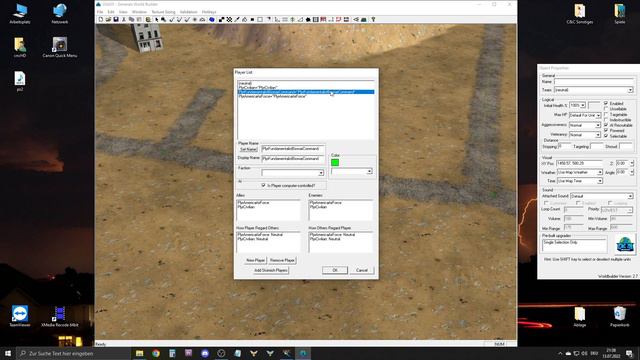Click the Cut scissors toolbar icon
The height and width of the screenshot is (360, 640).
(x=124, y=19)
